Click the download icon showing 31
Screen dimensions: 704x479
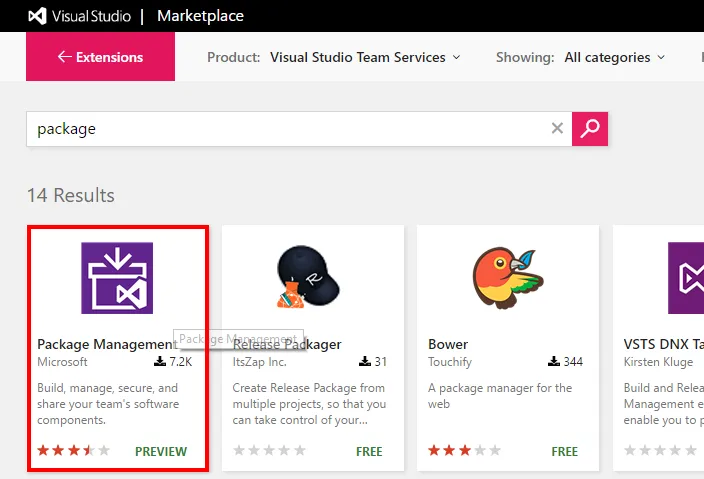pos(365,361)
